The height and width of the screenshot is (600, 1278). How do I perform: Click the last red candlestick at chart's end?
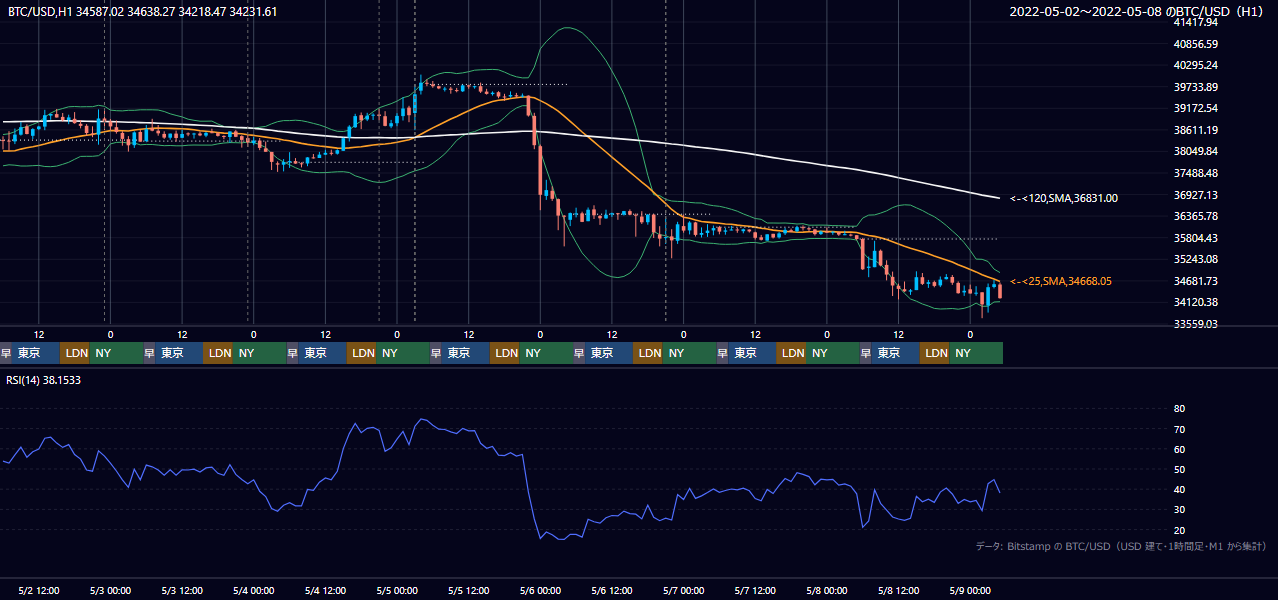1000,291
